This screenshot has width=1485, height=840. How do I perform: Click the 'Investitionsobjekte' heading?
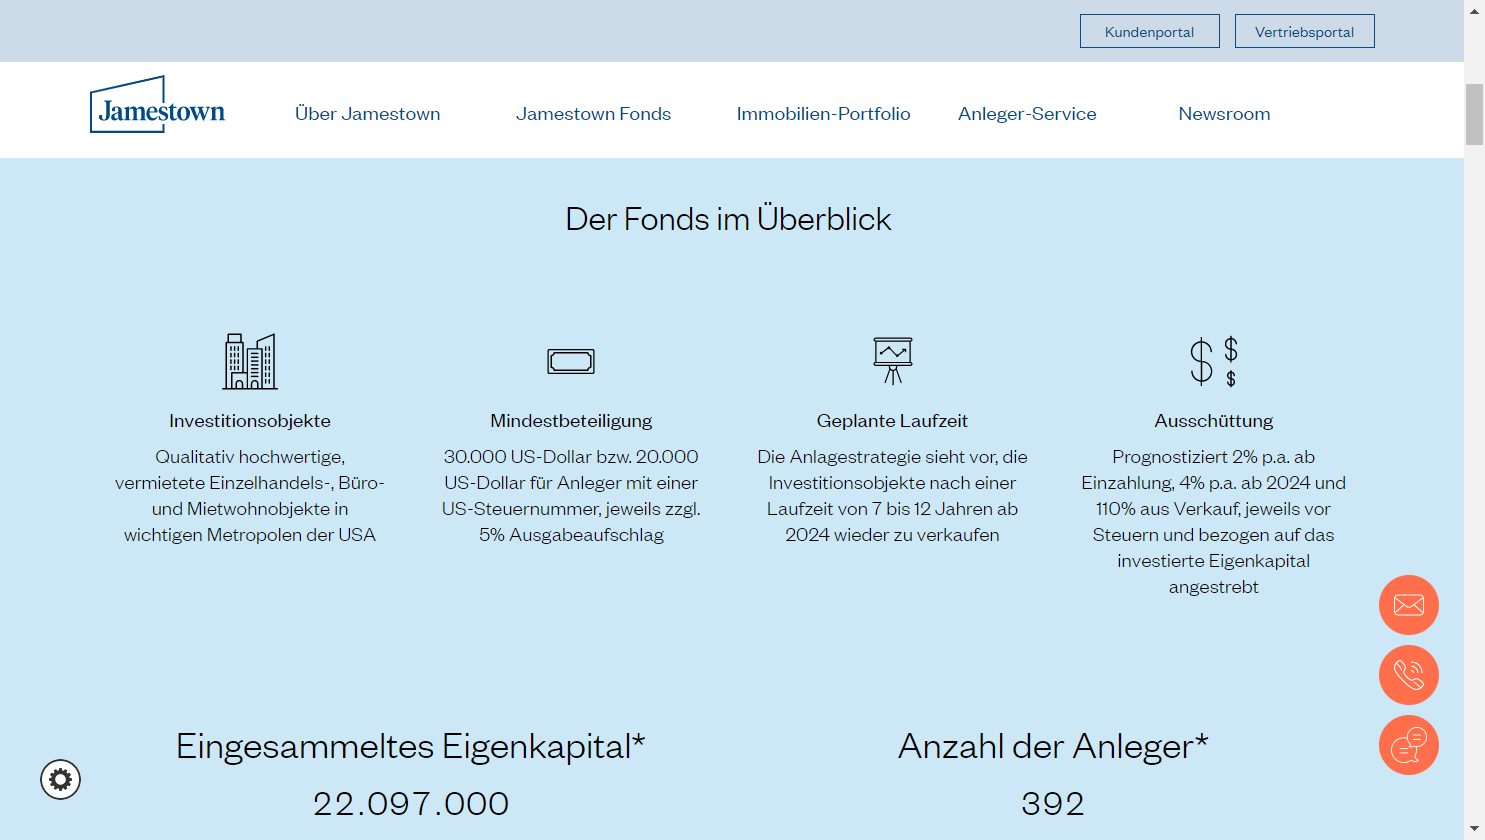[250, 421]
